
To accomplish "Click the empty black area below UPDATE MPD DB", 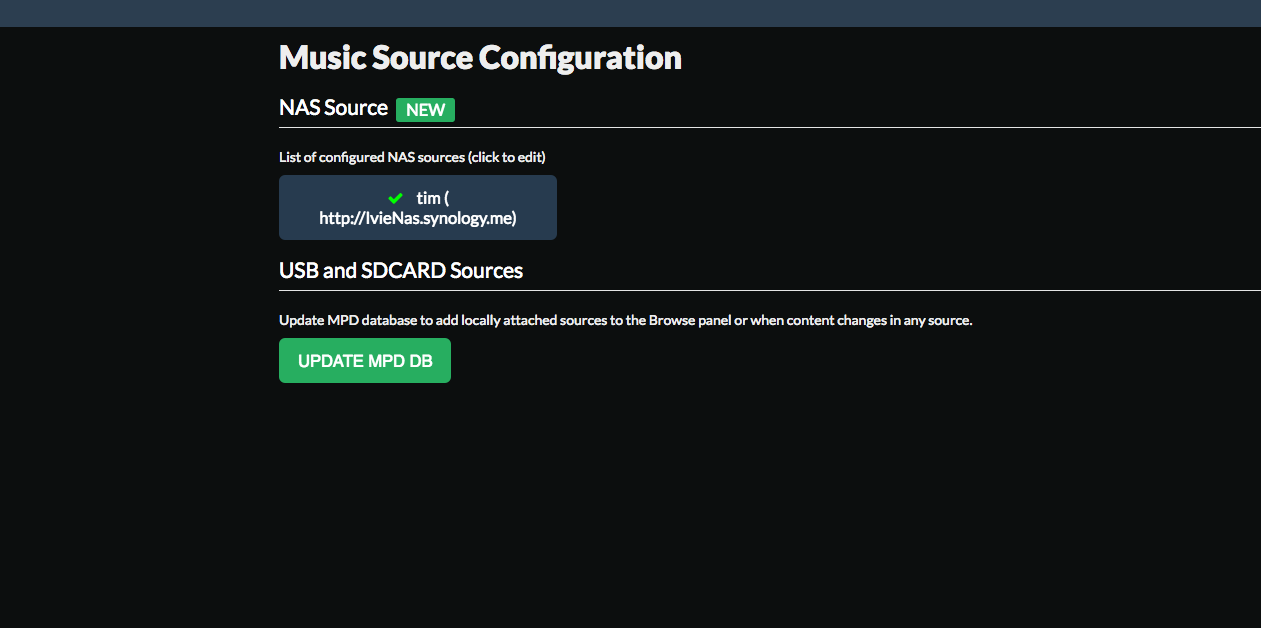I will tap(630, 500).
